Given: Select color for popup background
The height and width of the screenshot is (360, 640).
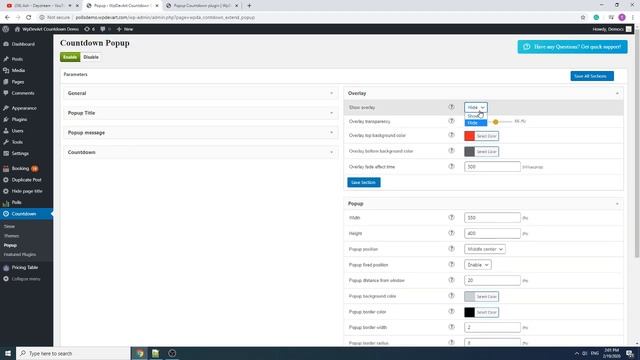Looking at the screenshot, I should [481, 296].
